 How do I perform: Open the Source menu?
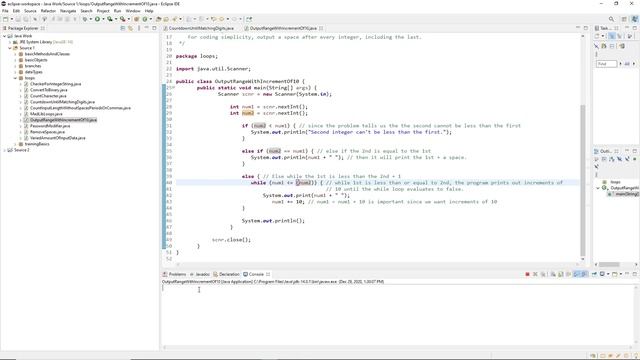point(30,11)
